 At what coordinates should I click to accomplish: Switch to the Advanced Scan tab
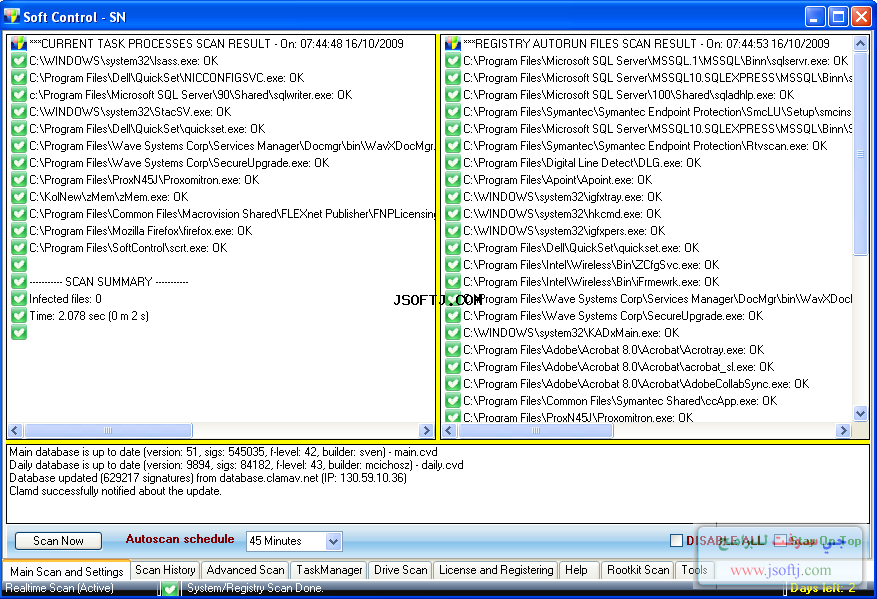246,570
